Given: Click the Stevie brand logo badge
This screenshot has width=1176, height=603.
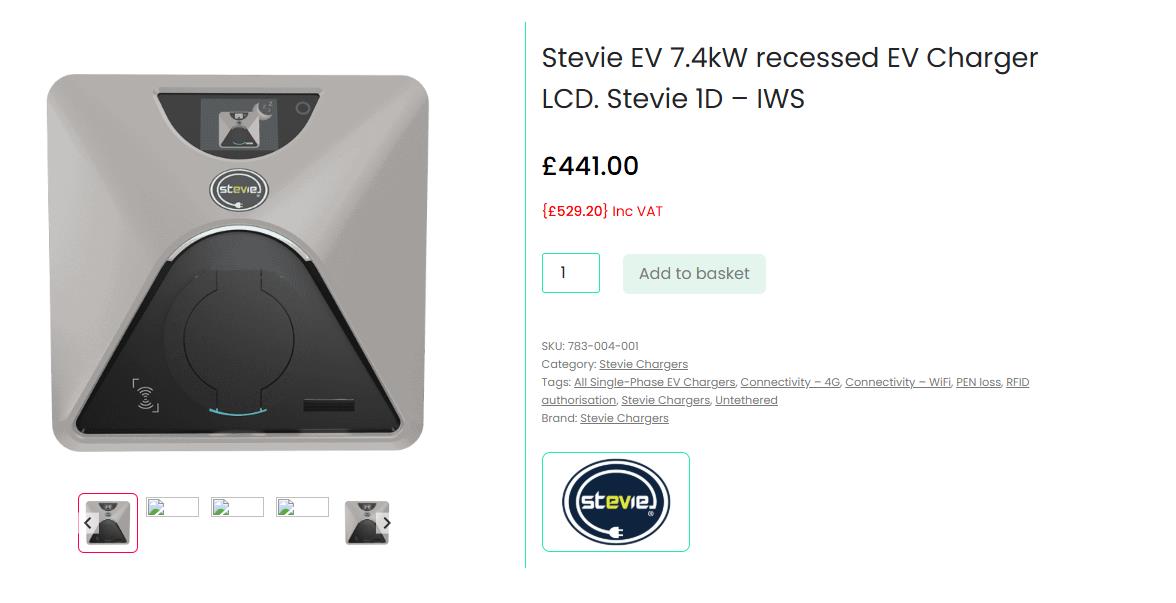Looking at the screenshot, I should 615,502.
